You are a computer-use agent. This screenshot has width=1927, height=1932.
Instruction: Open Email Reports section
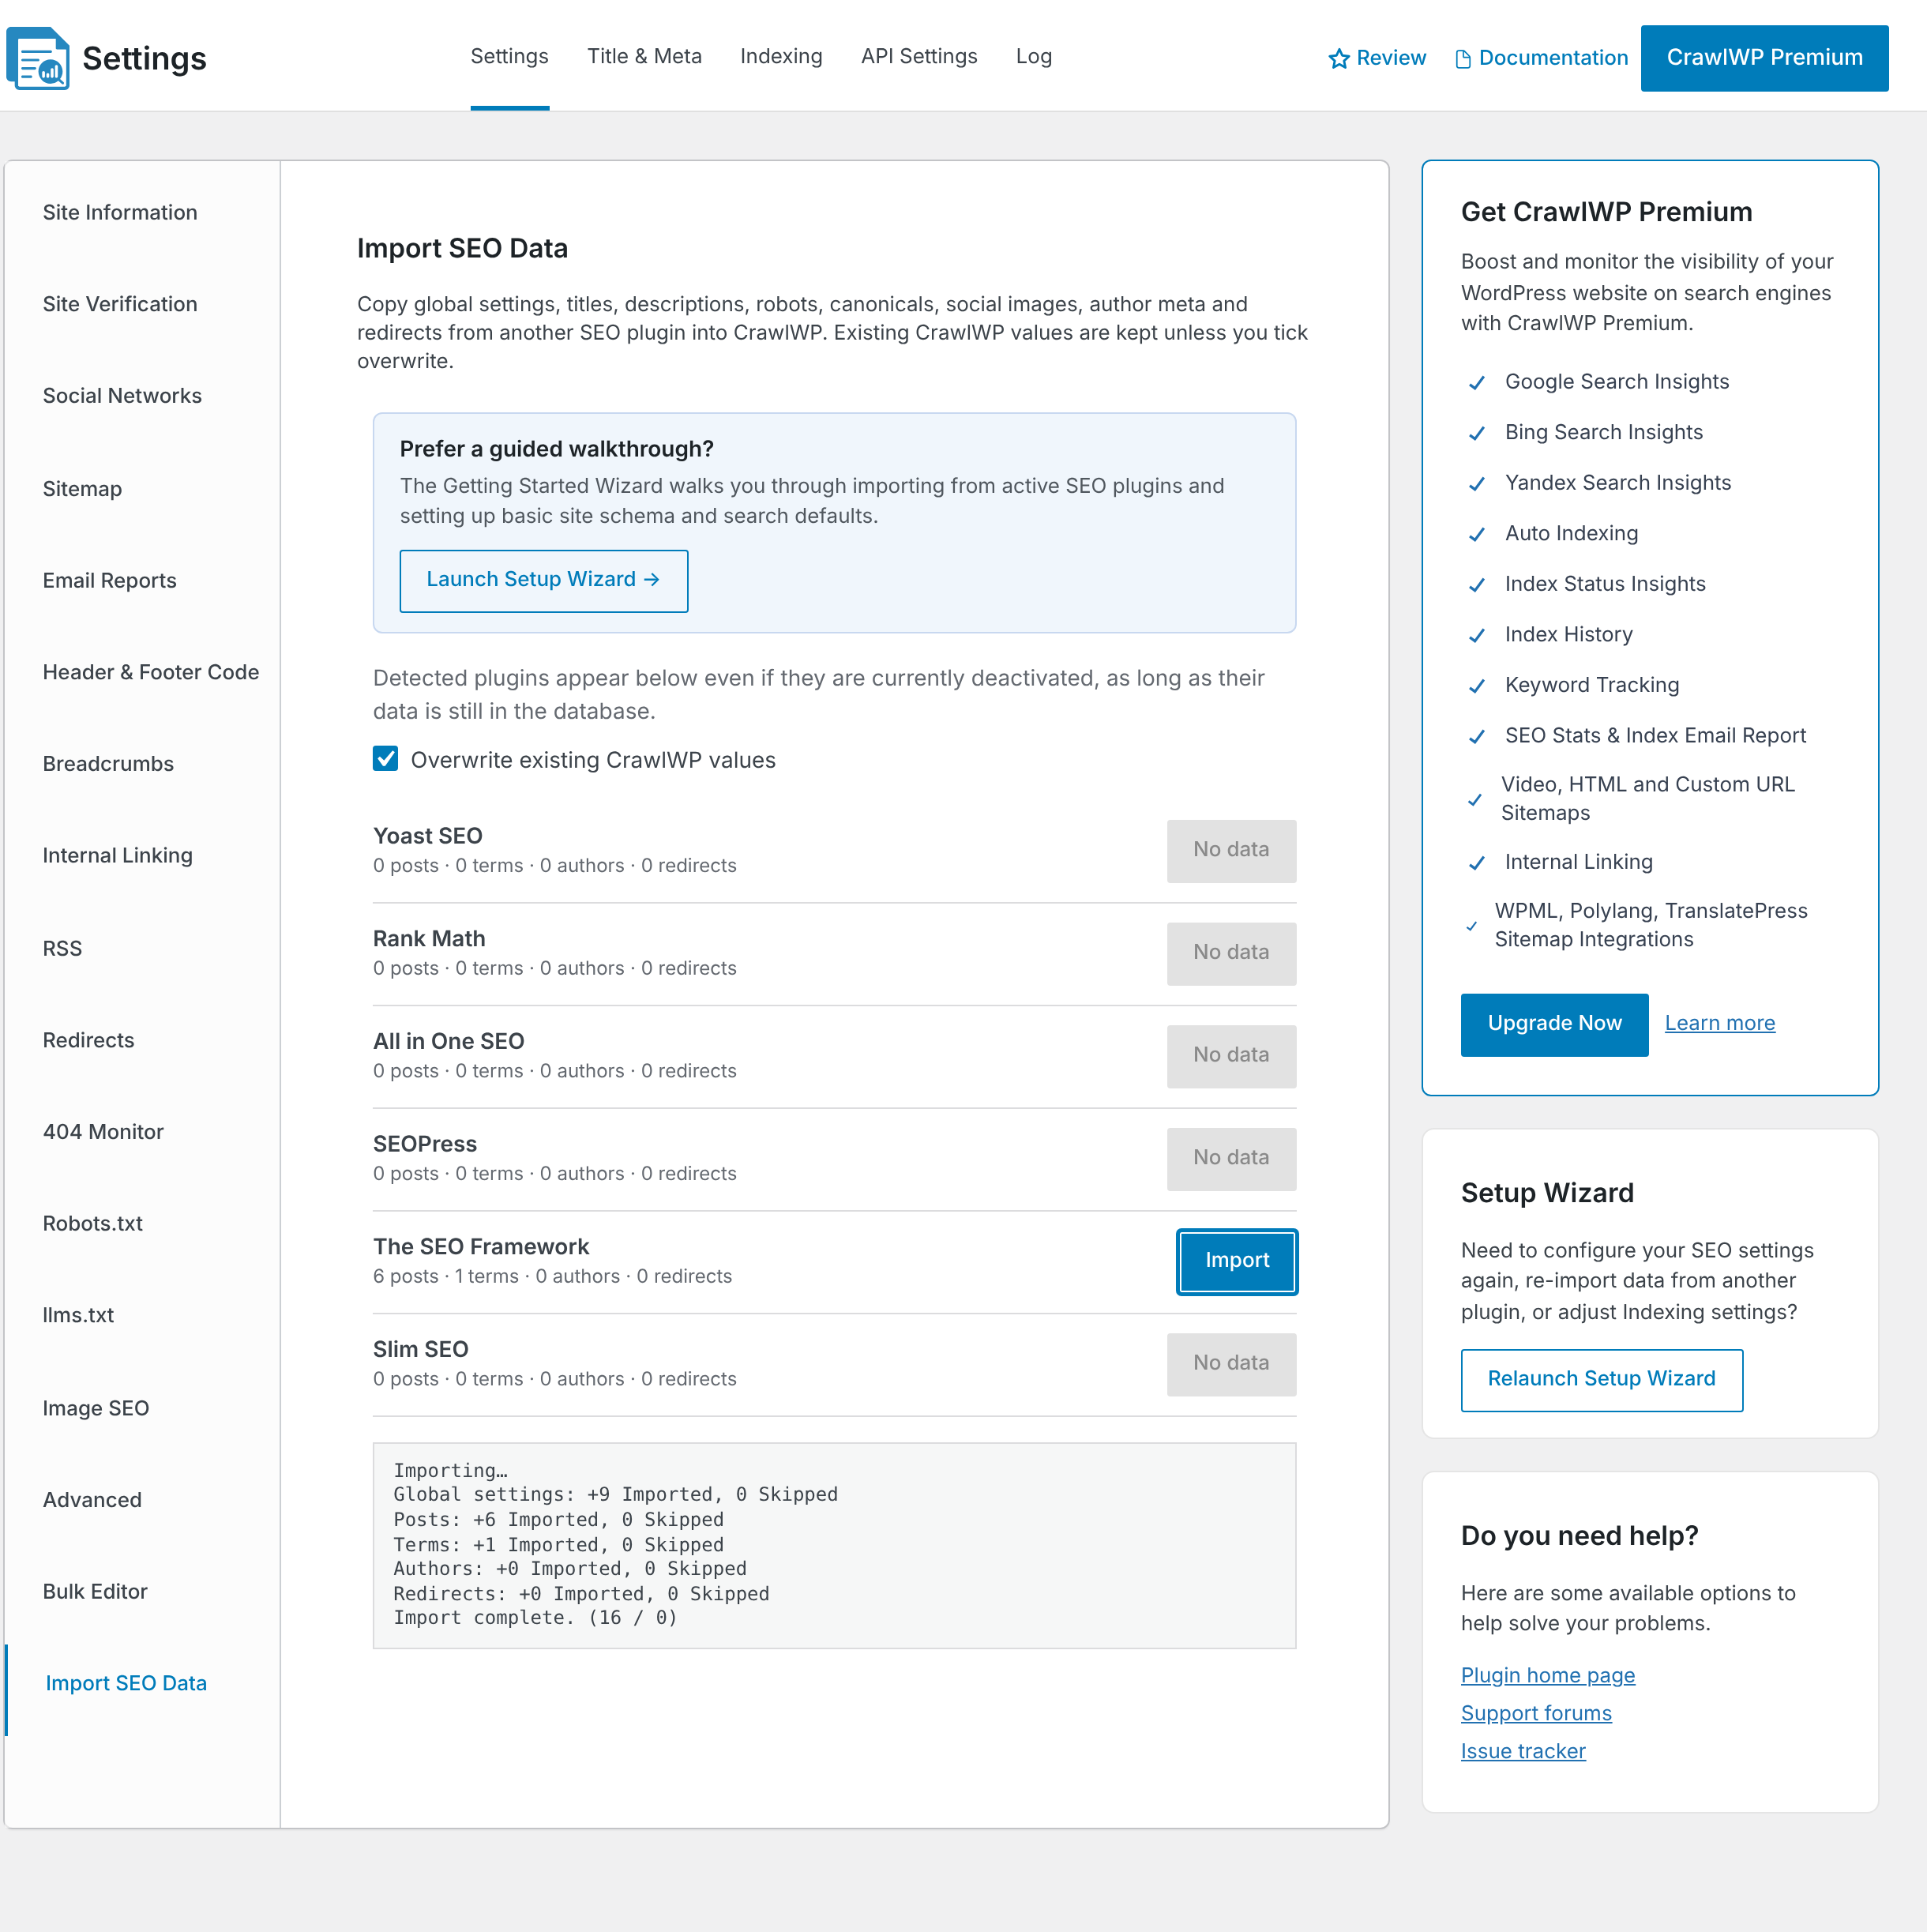(x=109, y=581)
